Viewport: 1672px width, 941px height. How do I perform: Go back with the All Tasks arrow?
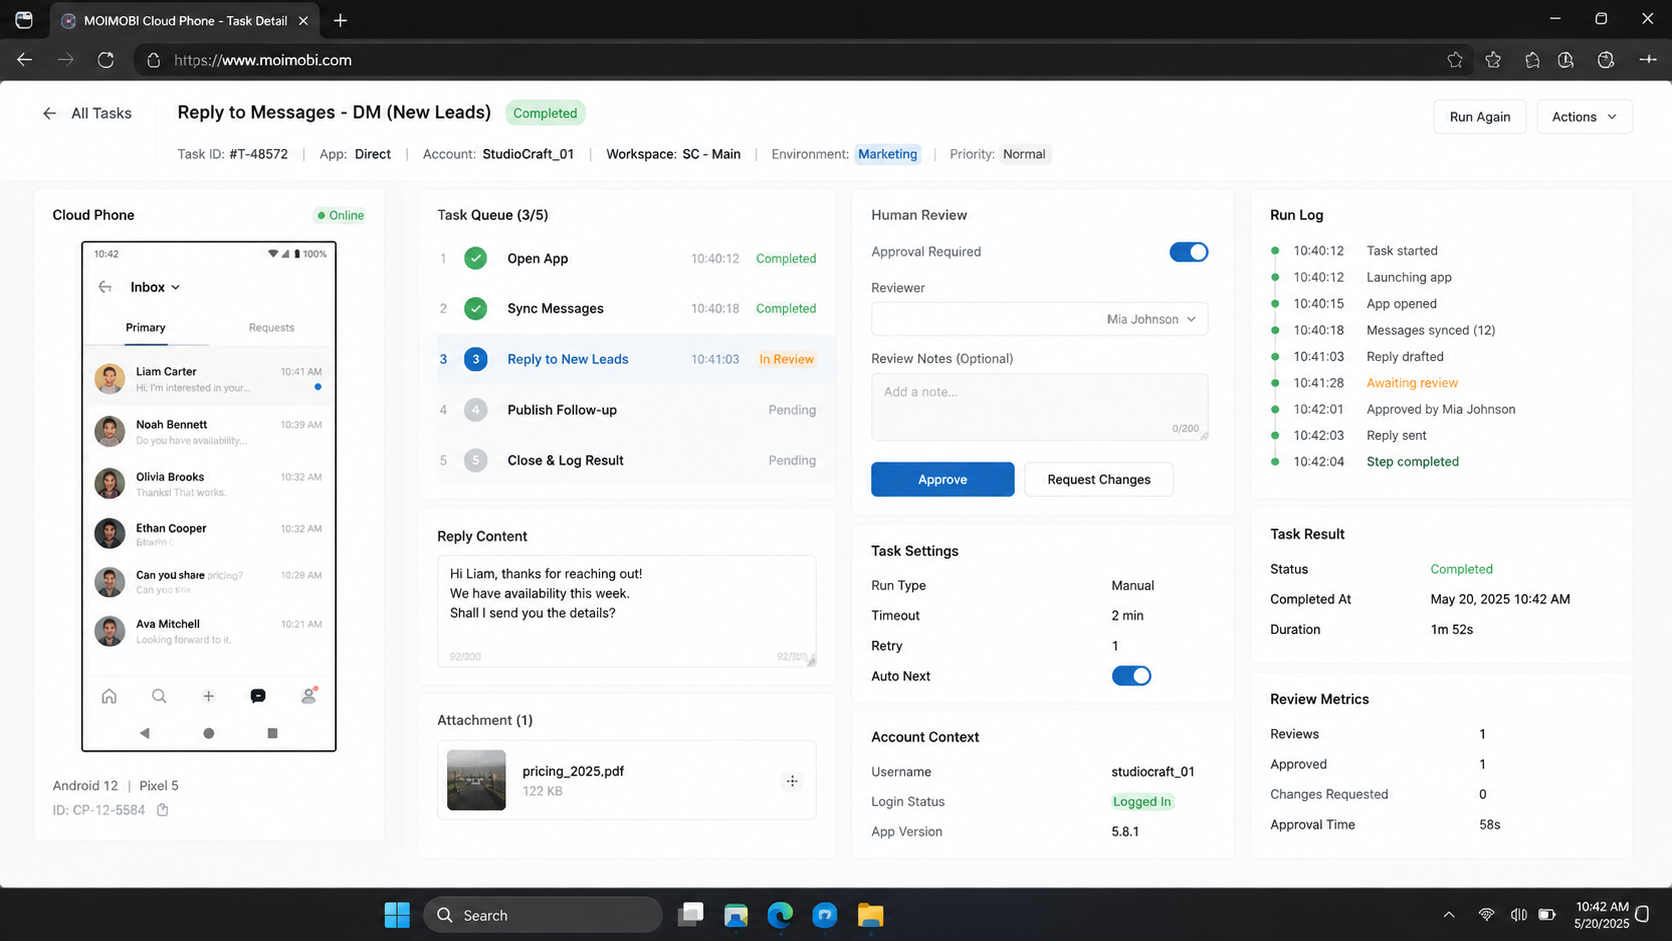point(49,113)
